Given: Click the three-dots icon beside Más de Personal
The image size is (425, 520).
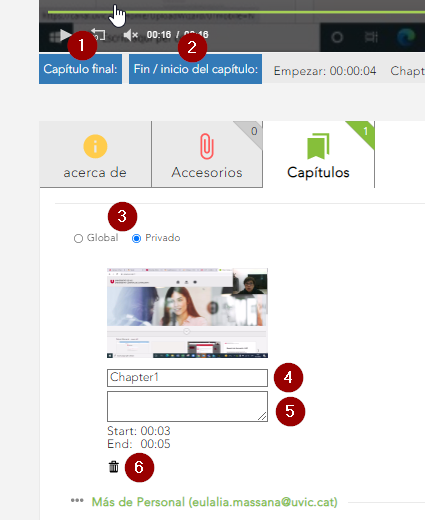Looking at the screenshot, I should point(77,500).
